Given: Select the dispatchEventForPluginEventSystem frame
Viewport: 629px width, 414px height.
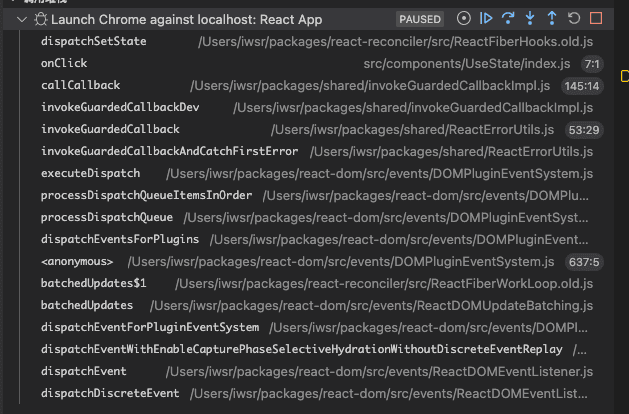Looking at the screenshot, I should [150, 327].
